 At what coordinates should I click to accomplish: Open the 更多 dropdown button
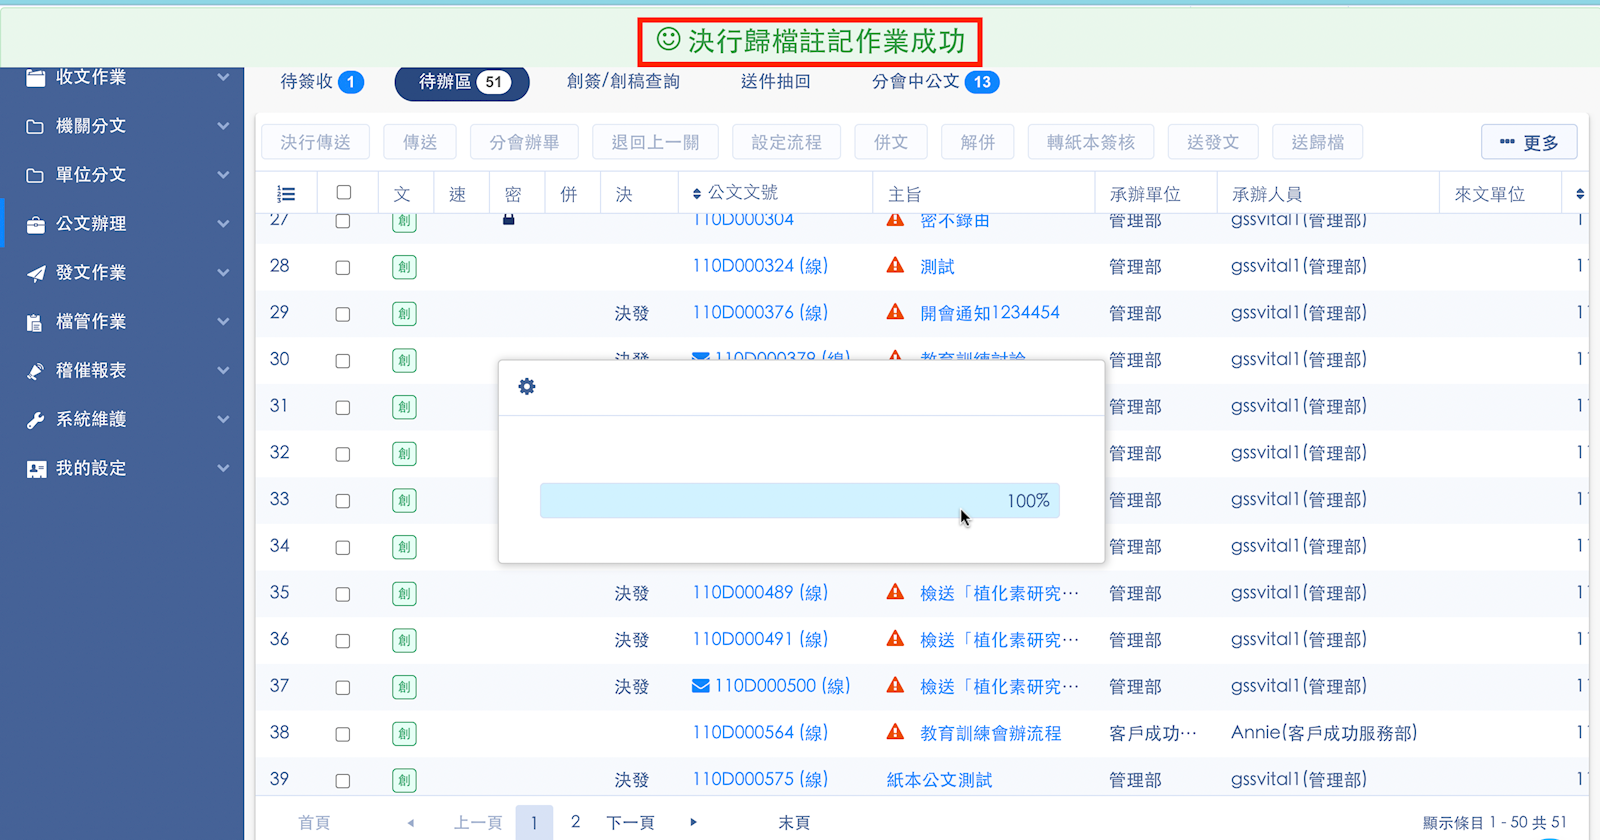point(1528,143)
